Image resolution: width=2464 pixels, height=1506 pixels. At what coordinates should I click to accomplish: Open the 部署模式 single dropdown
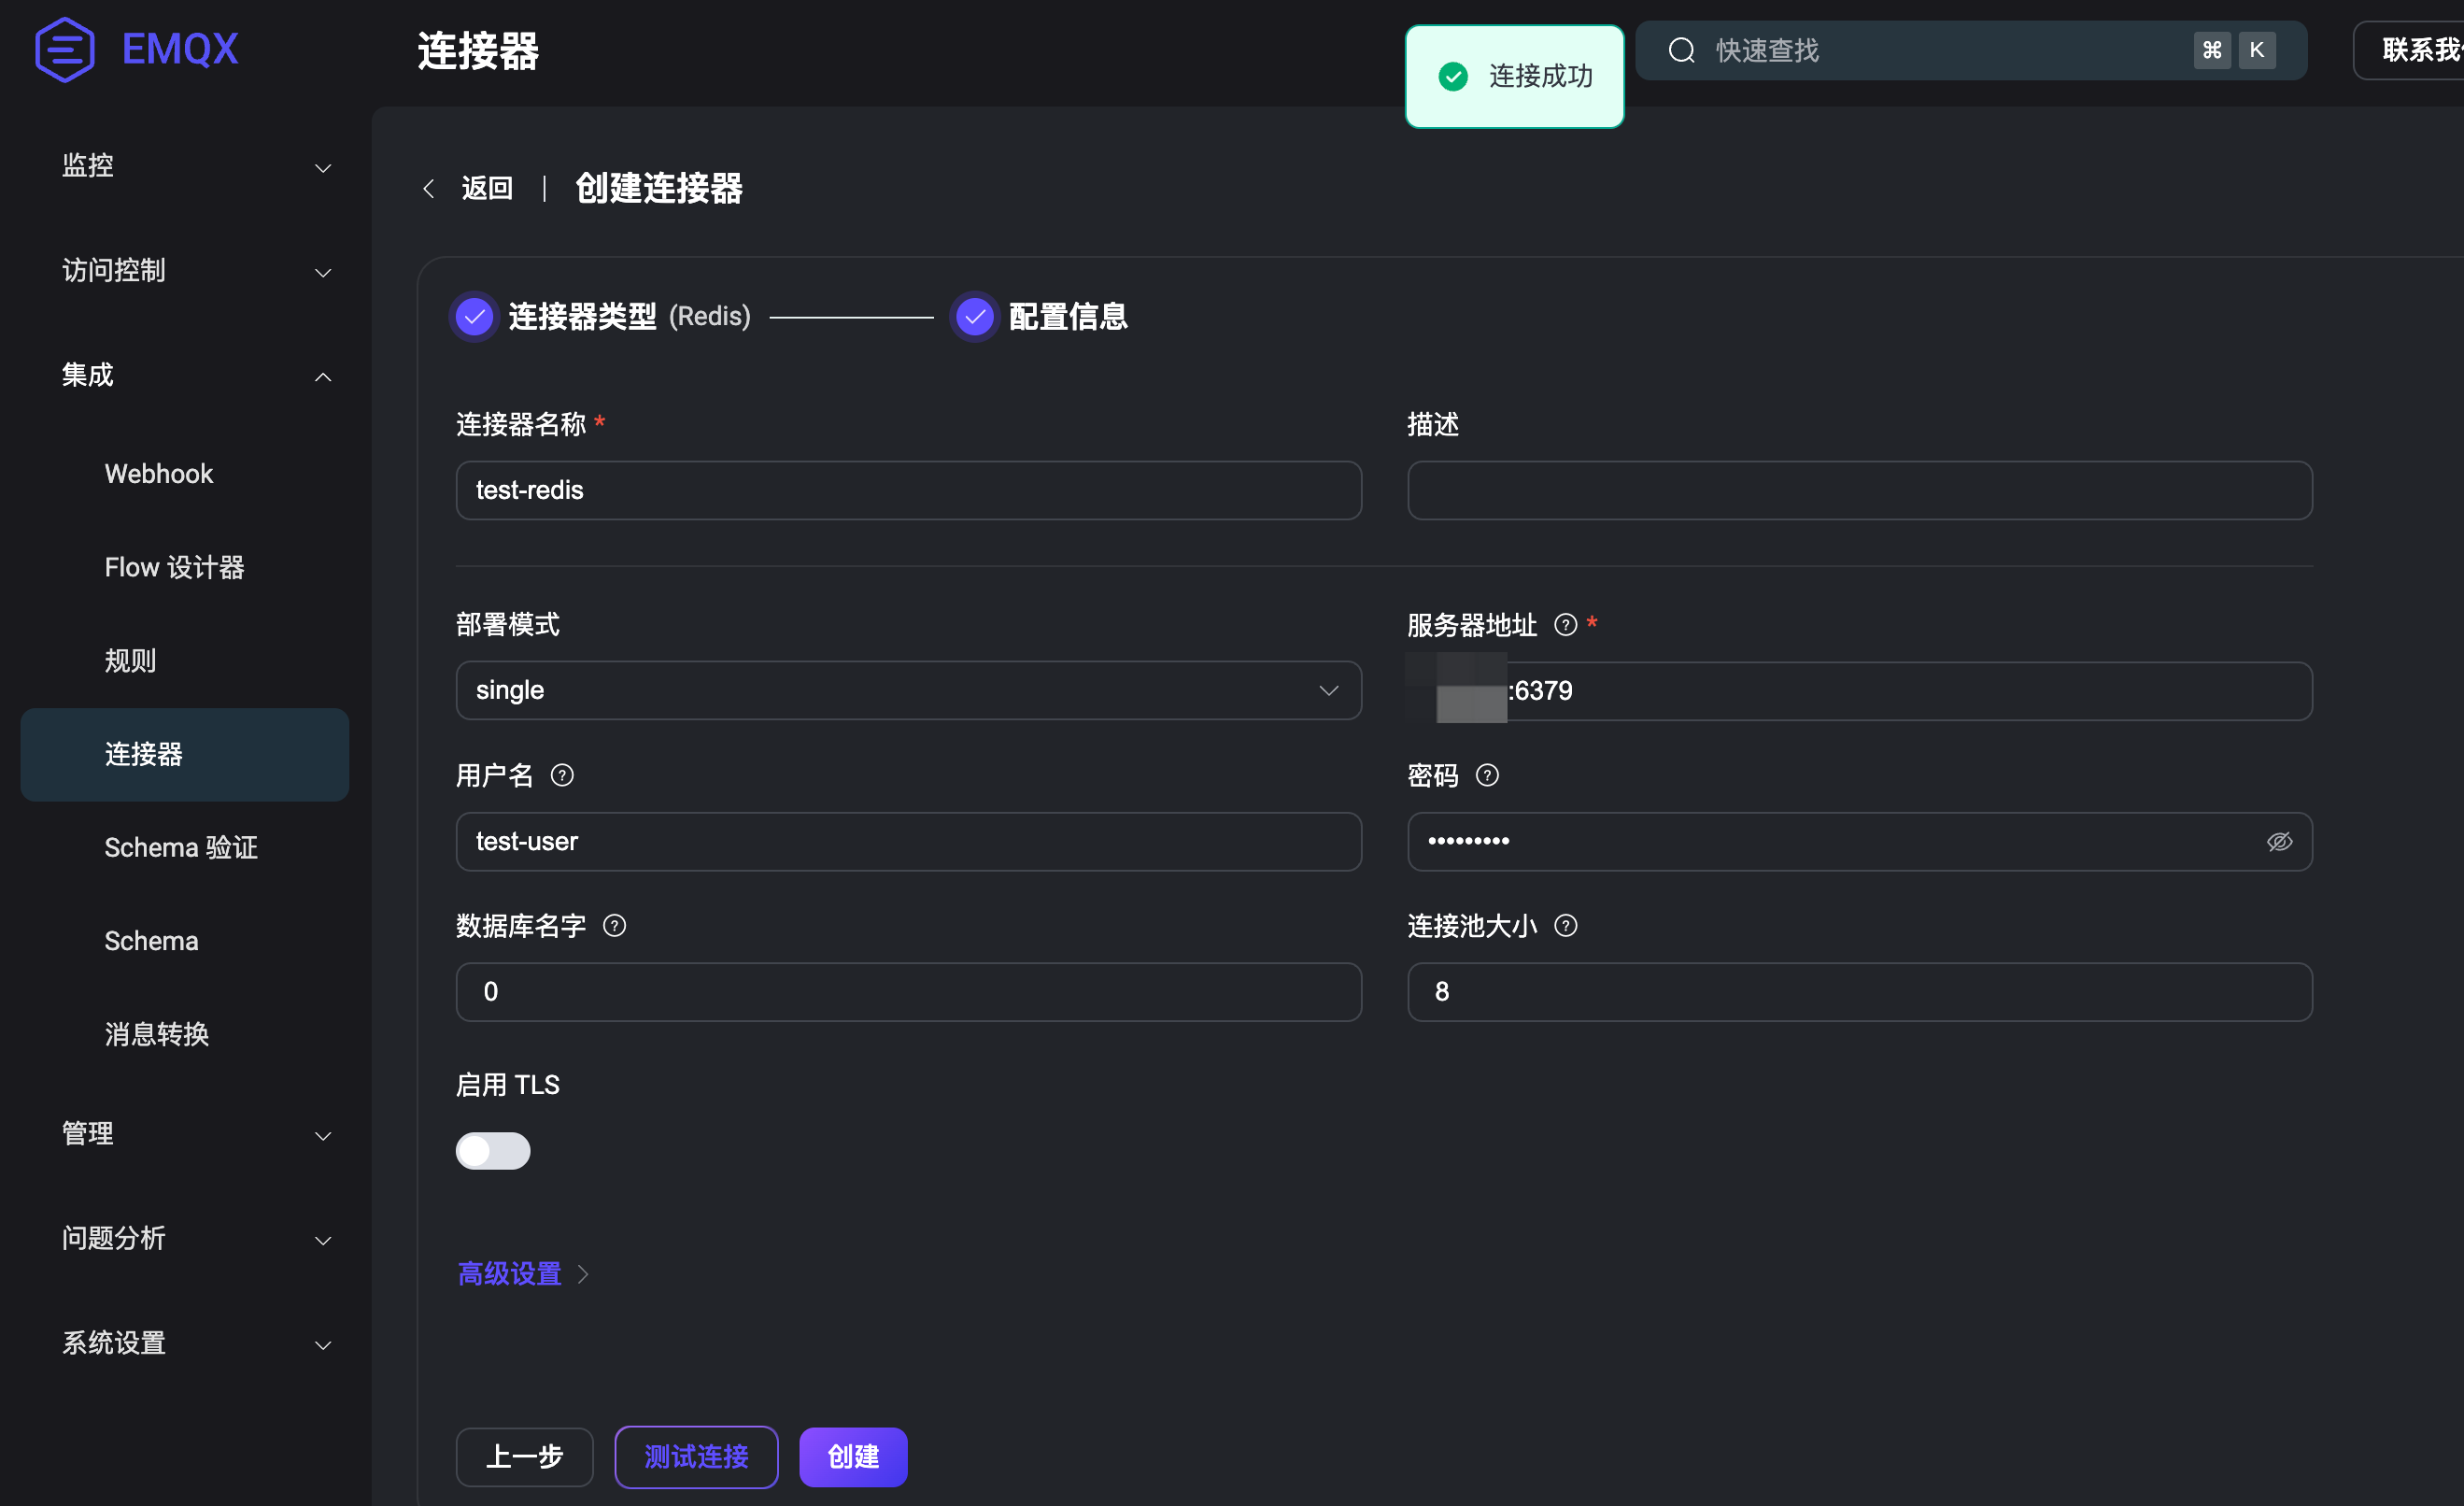tap(908, 690)
